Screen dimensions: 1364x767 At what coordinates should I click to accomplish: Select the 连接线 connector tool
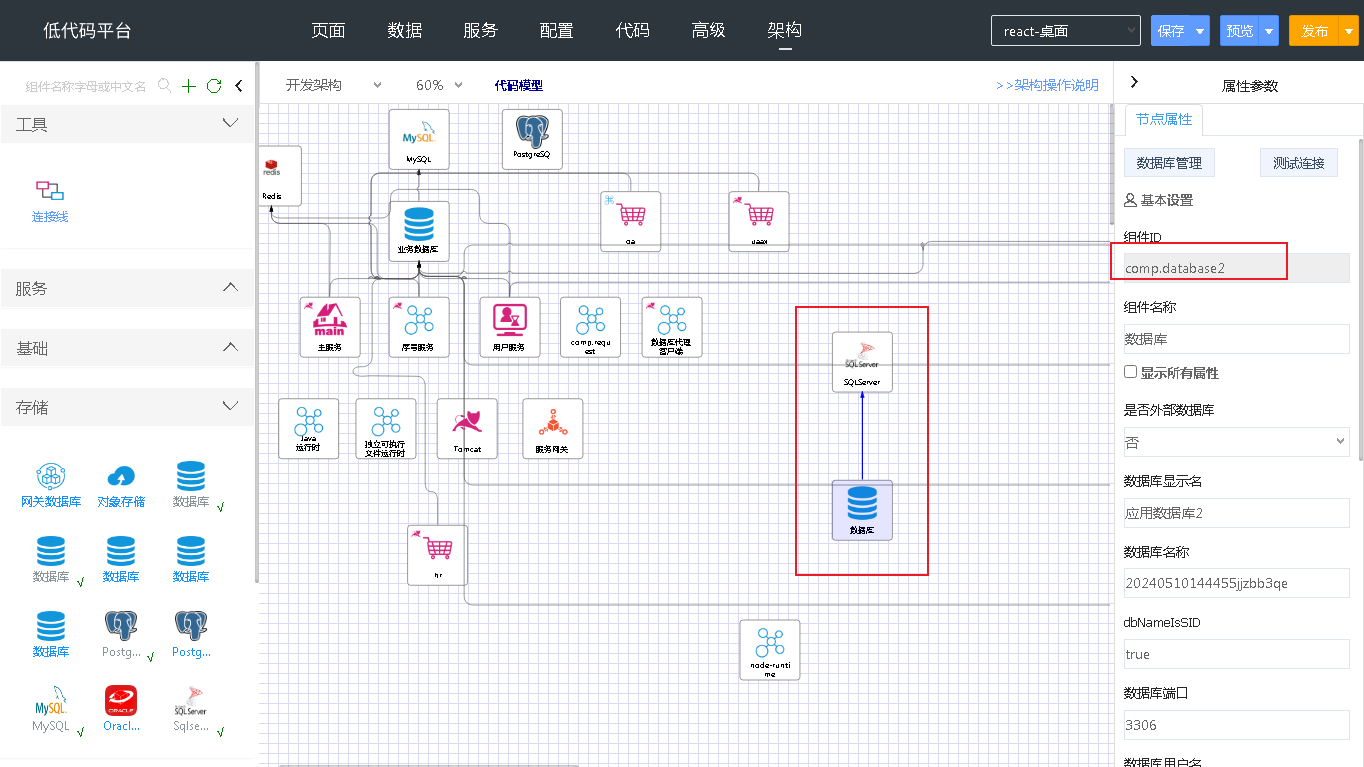tap(50, 201)
